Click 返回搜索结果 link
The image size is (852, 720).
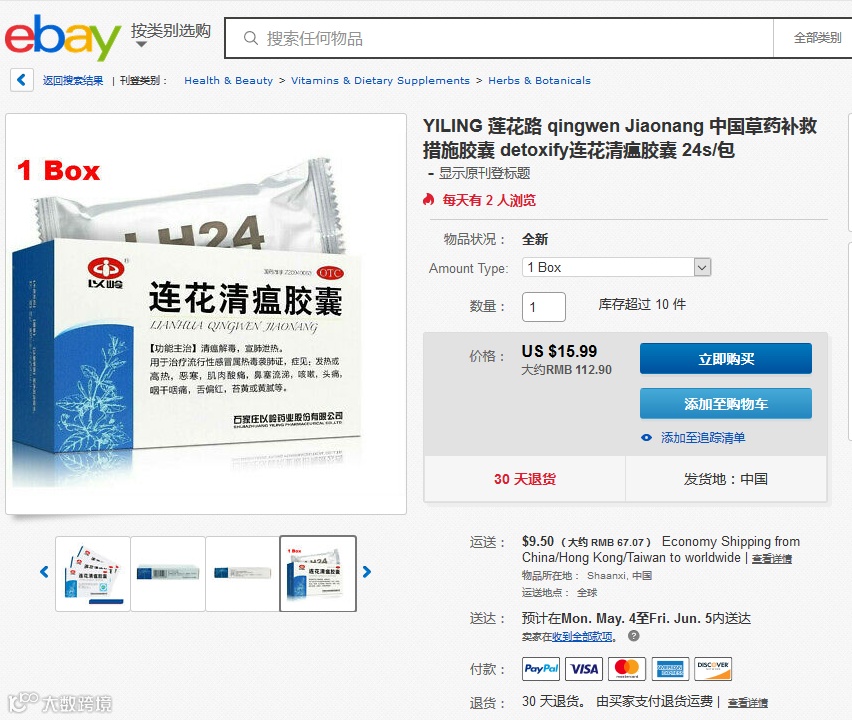73,80
